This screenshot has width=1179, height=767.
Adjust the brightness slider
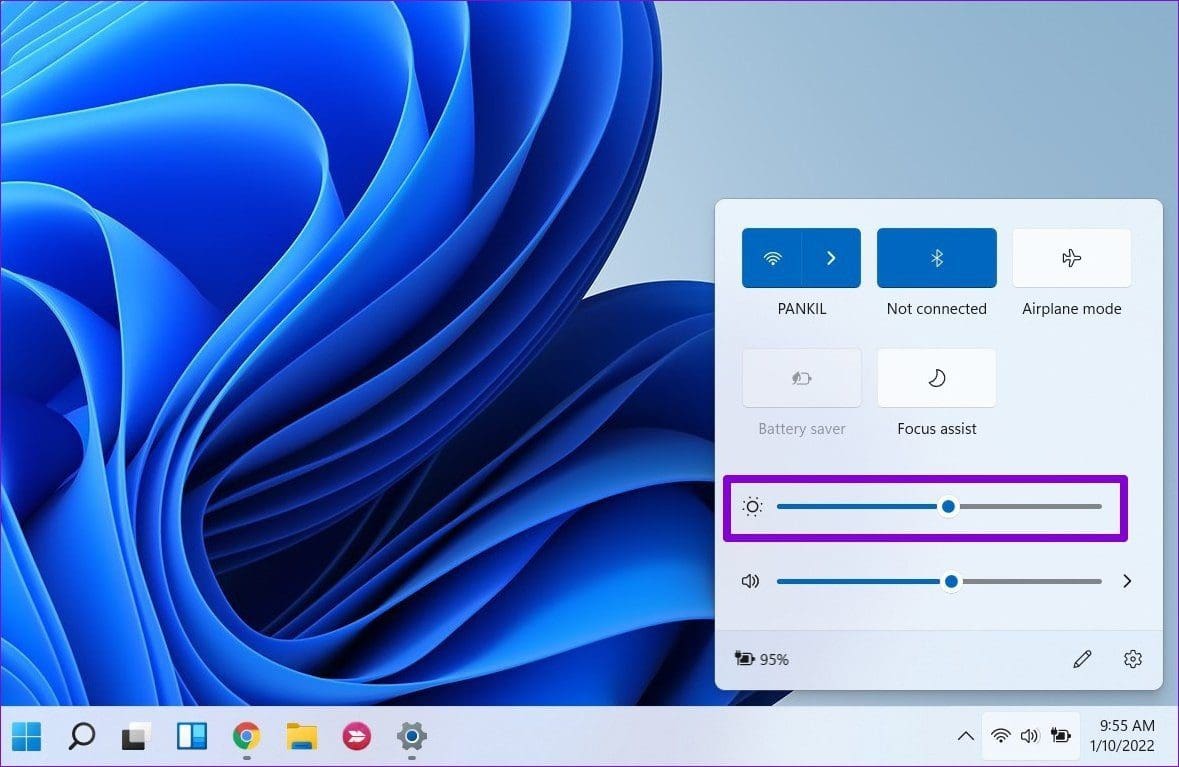(x=948, y=506)
